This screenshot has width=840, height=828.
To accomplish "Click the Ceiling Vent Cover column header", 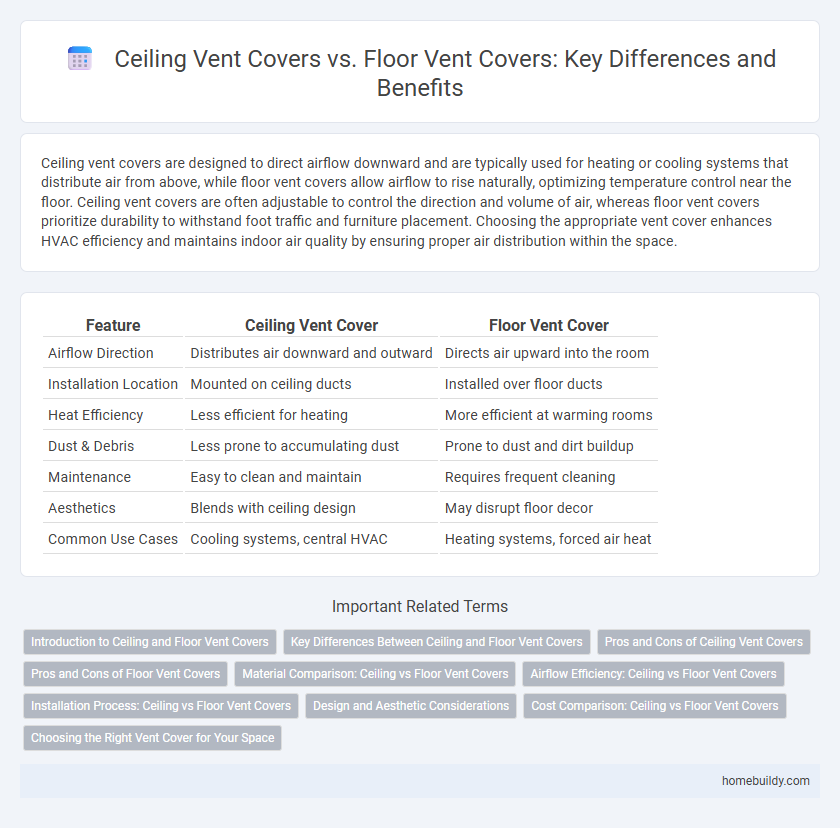I will click(311, 325).
